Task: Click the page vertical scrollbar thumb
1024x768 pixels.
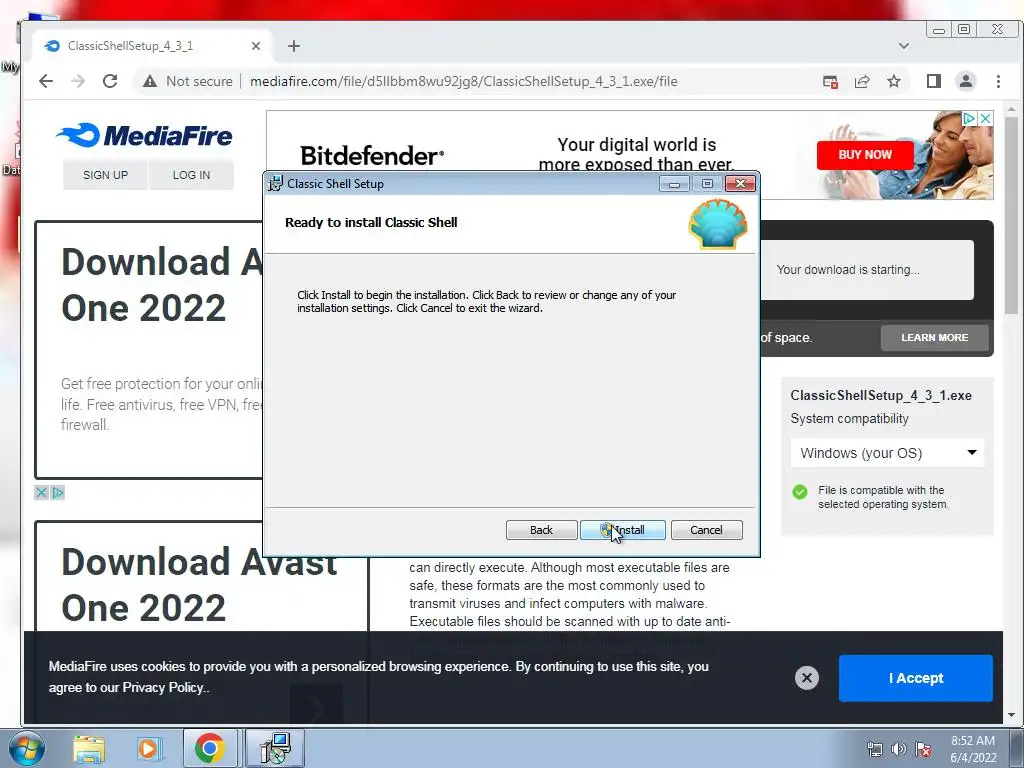Action: pos(1011,216)
